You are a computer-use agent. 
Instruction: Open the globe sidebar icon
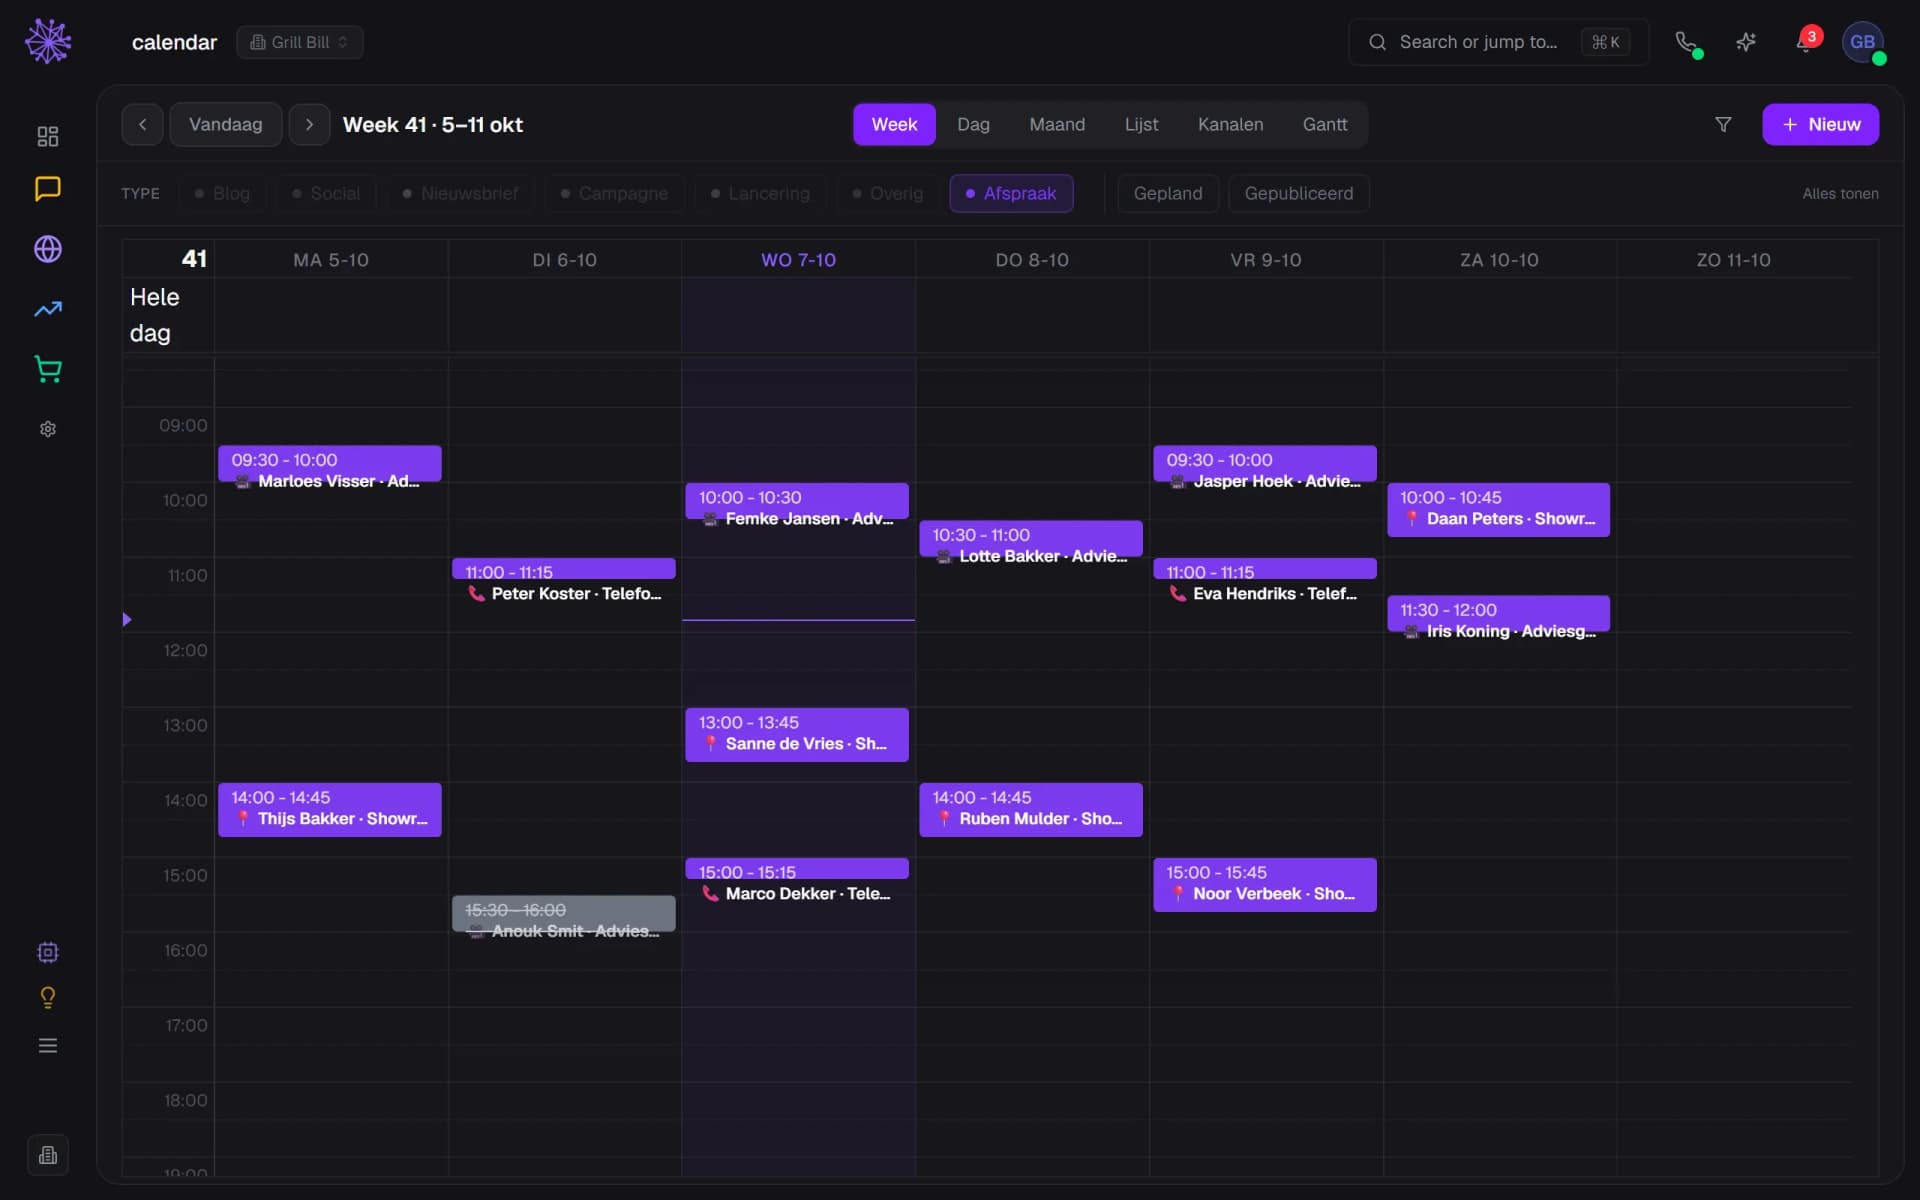48,249
